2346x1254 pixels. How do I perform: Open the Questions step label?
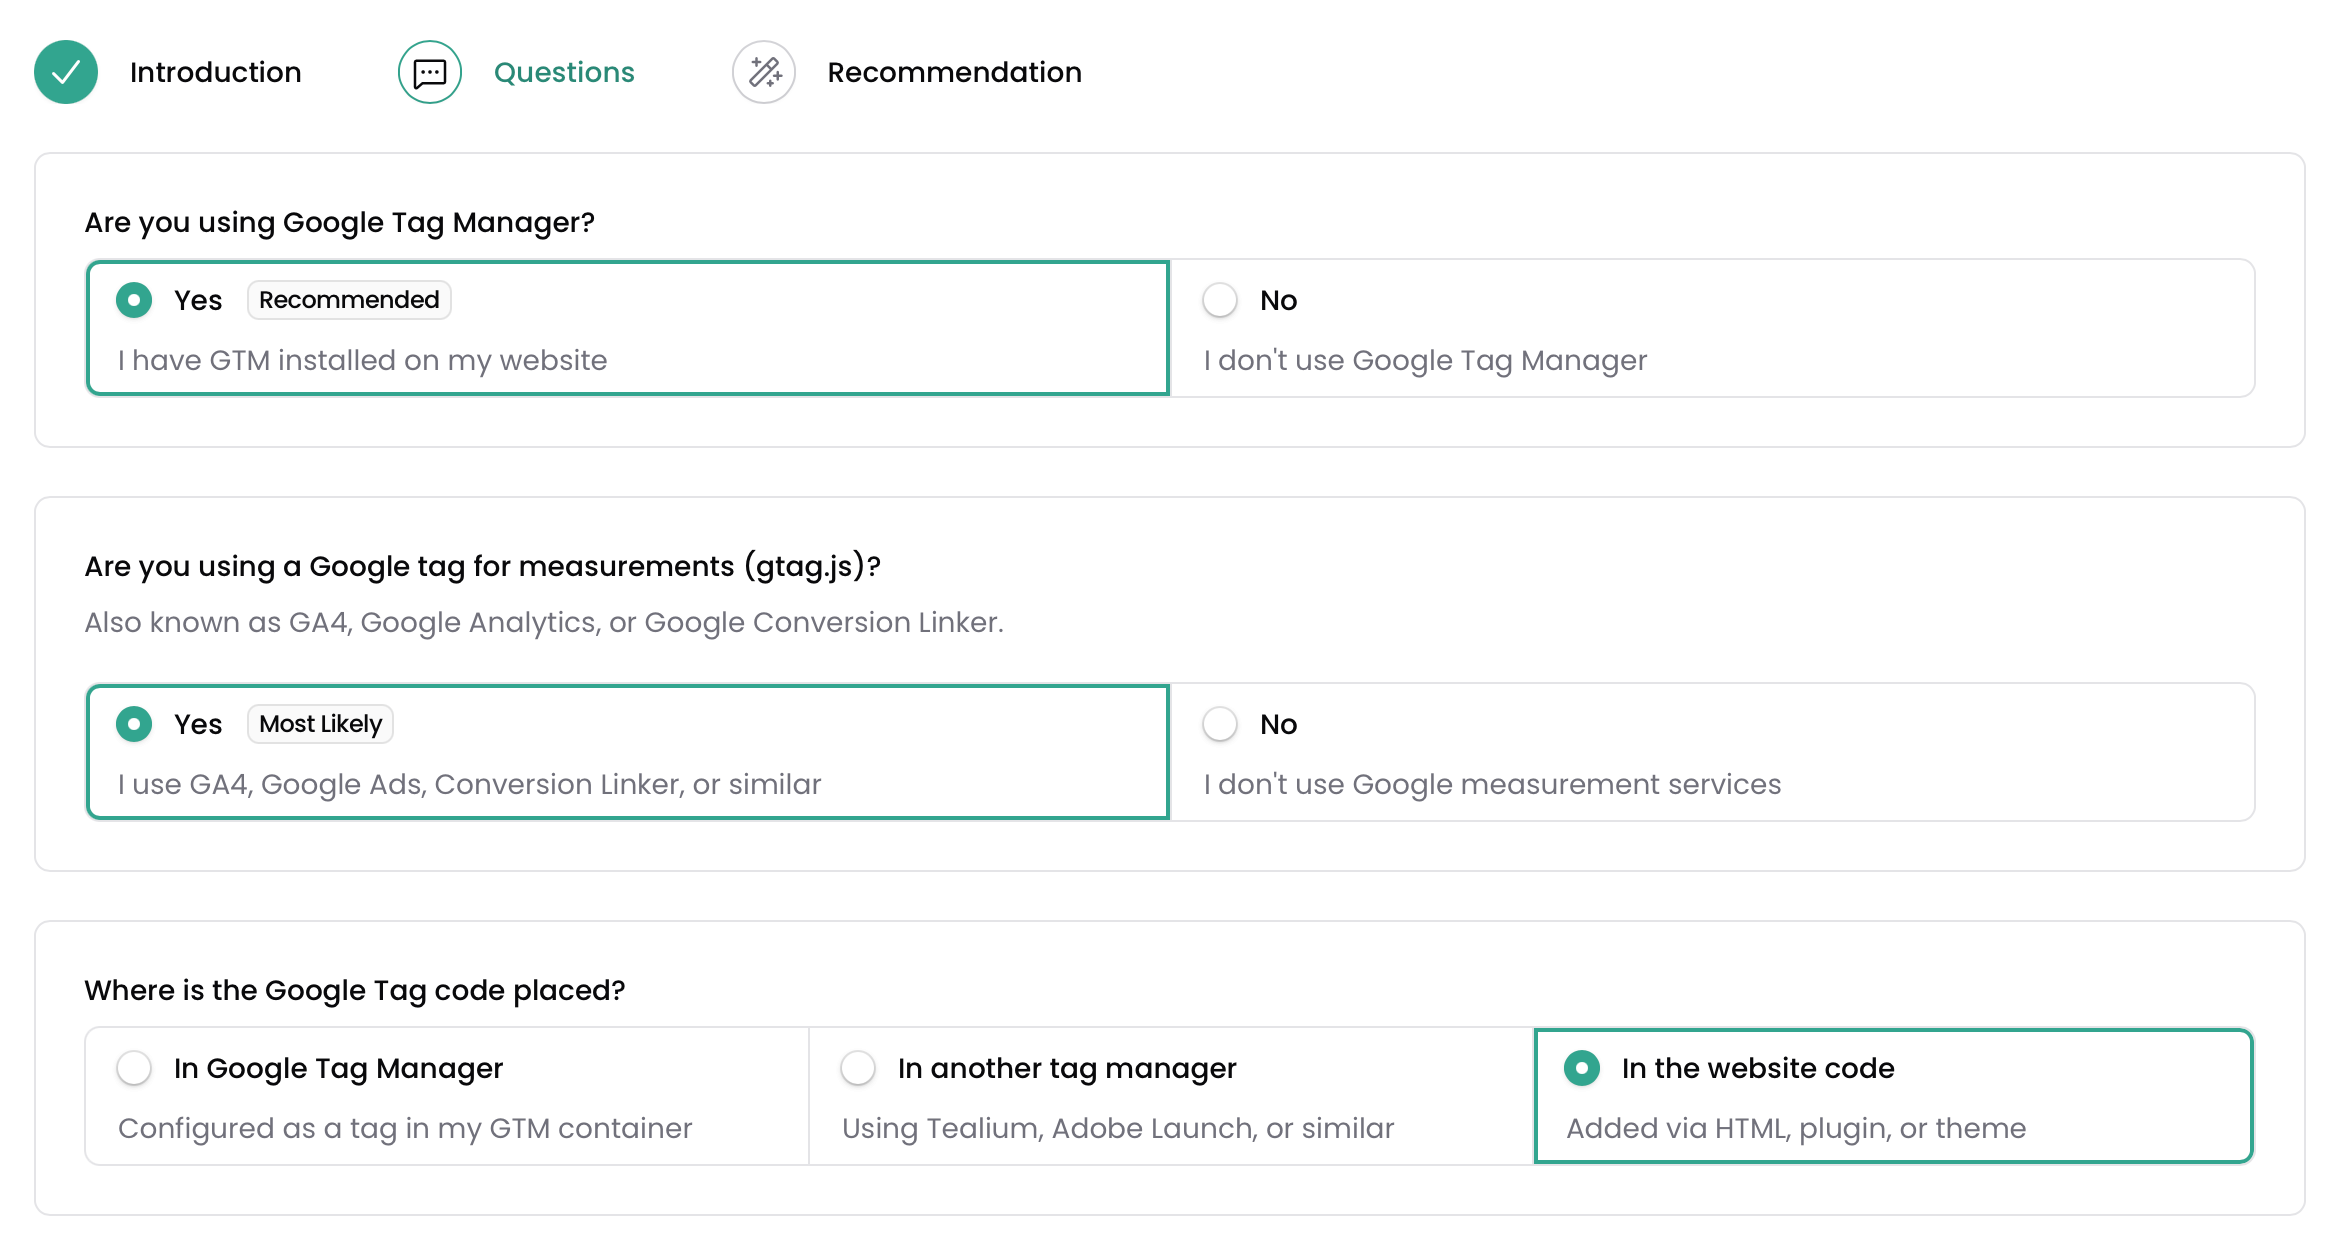click(x=564, y=72)
